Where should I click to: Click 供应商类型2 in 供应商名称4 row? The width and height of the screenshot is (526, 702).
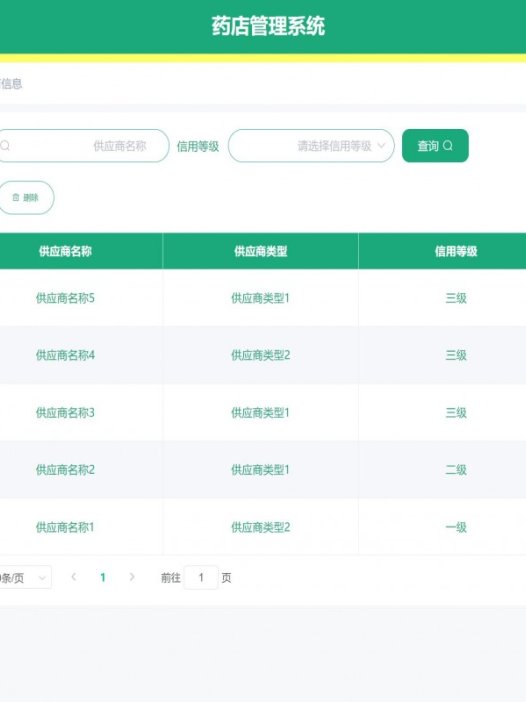[x=261, y=355]
